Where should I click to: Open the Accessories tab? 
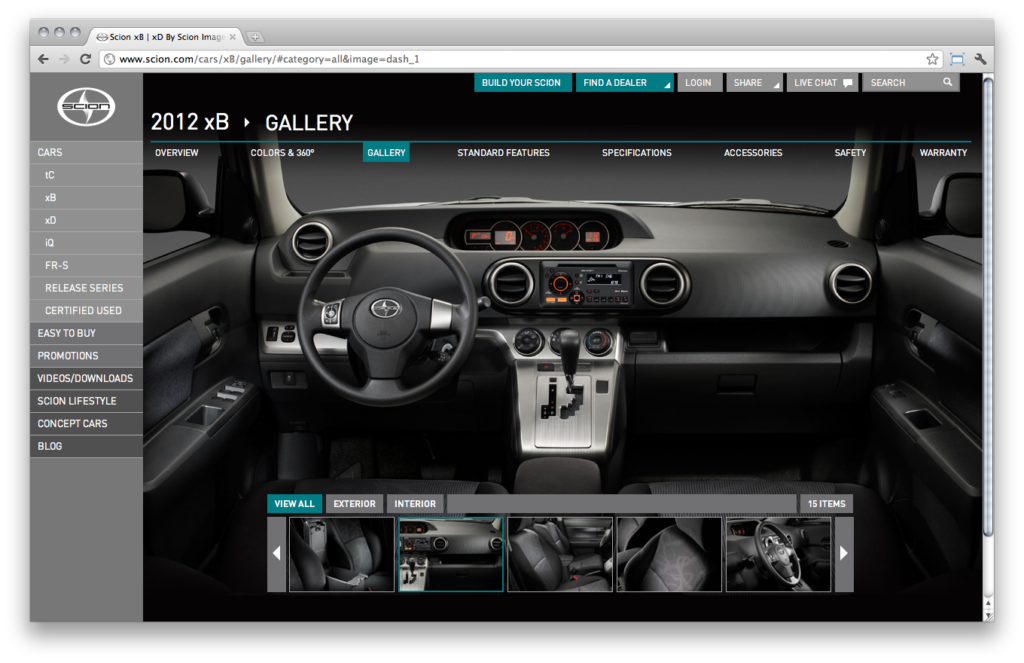click(753, 153)
